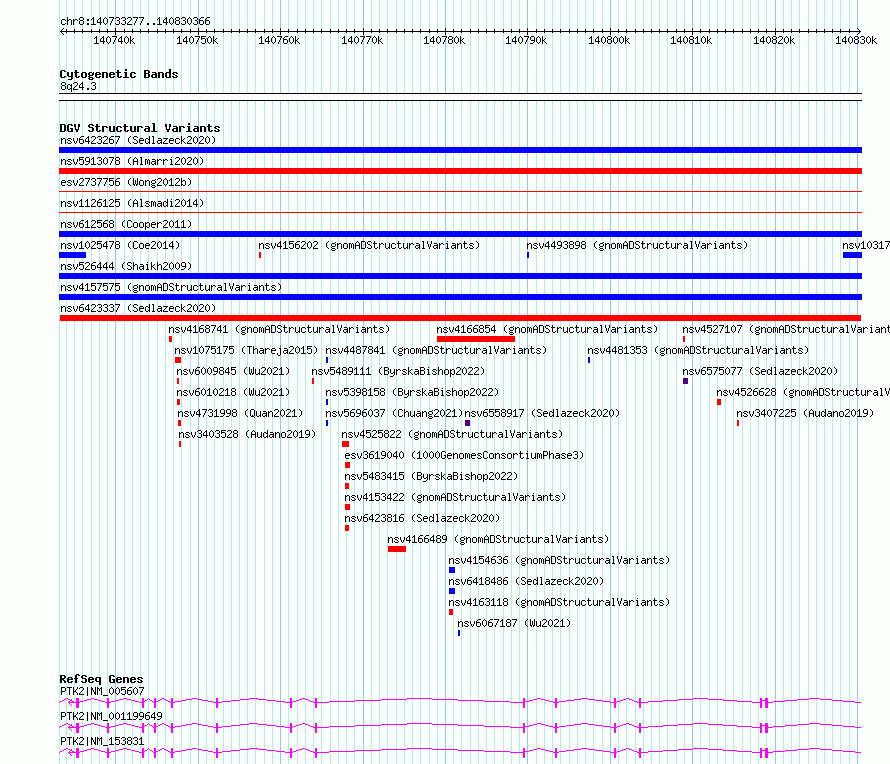The width and height of the screenshot is (890, 764).
Task: Click nsv4527107 variant label
Action: [786, 329]
